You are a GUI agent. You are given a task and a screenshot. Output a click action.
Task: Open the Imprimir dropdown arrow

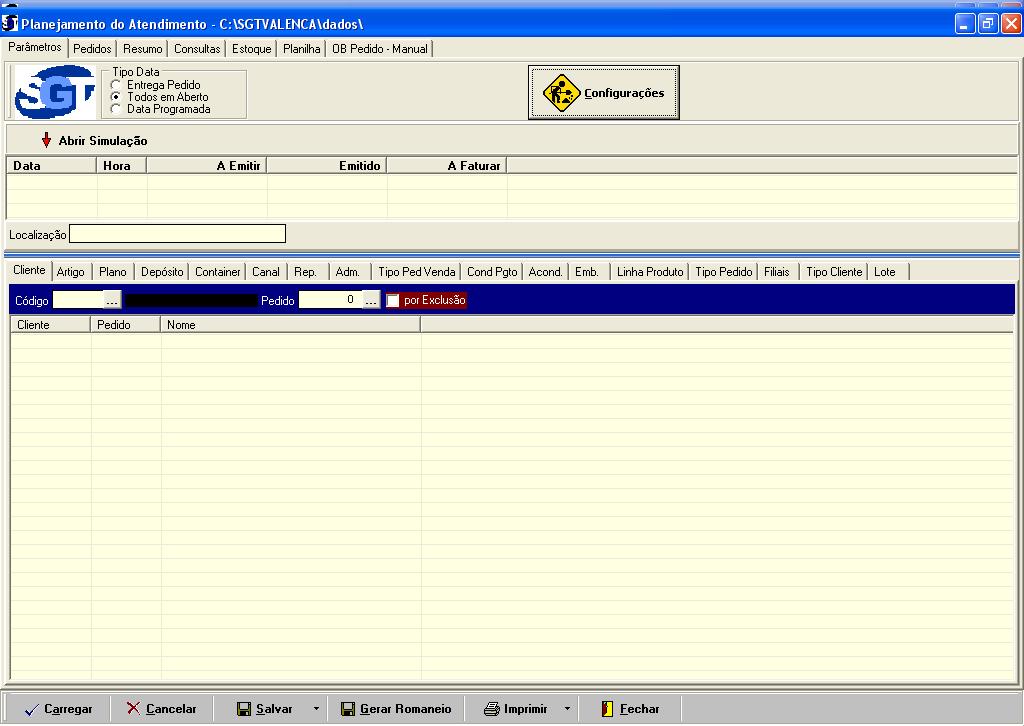566,709
